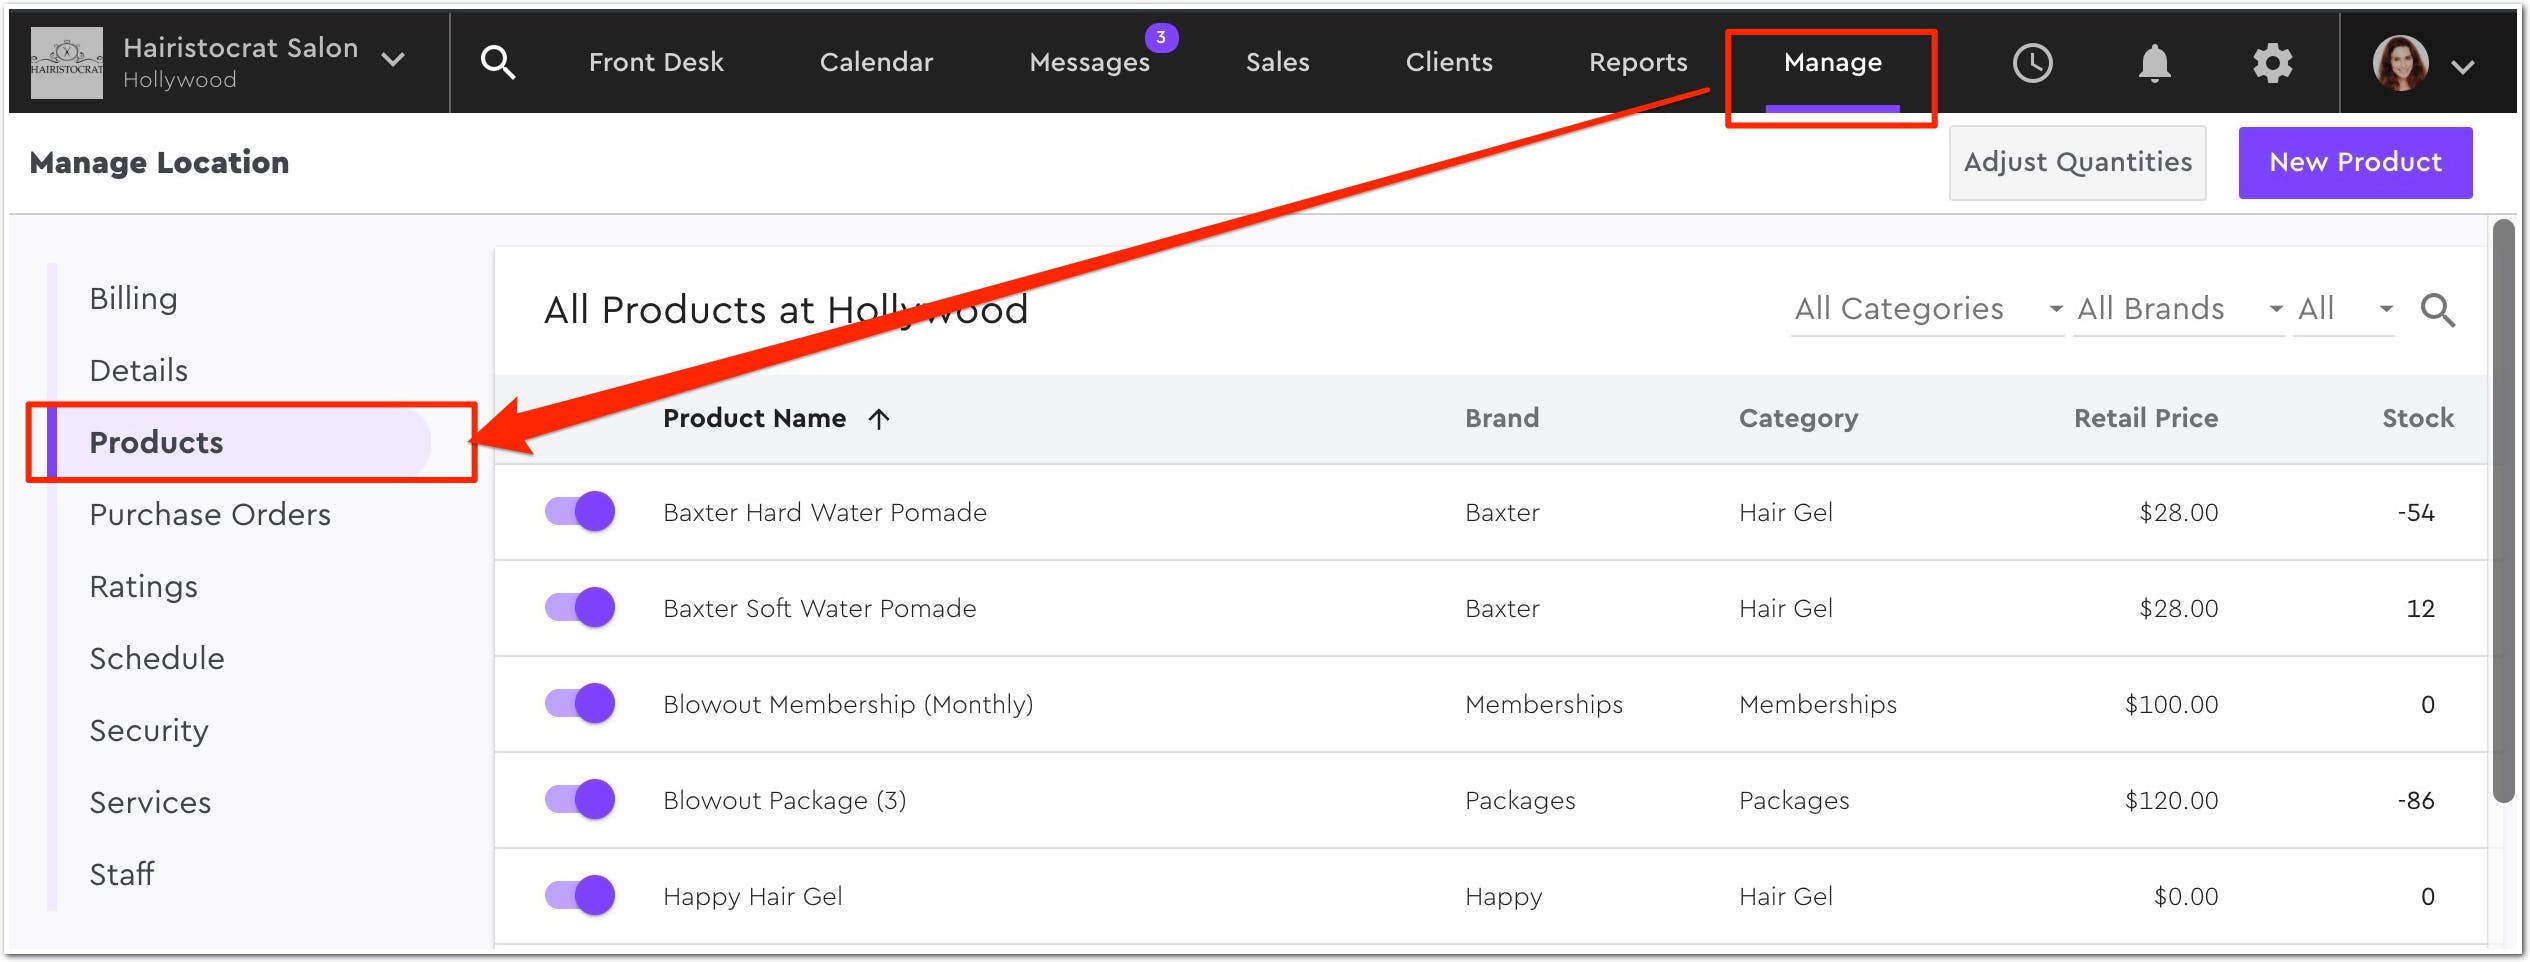Click the search magnifier in top navigation
This screenshot has height=962, width=2530.
(497, 63)
